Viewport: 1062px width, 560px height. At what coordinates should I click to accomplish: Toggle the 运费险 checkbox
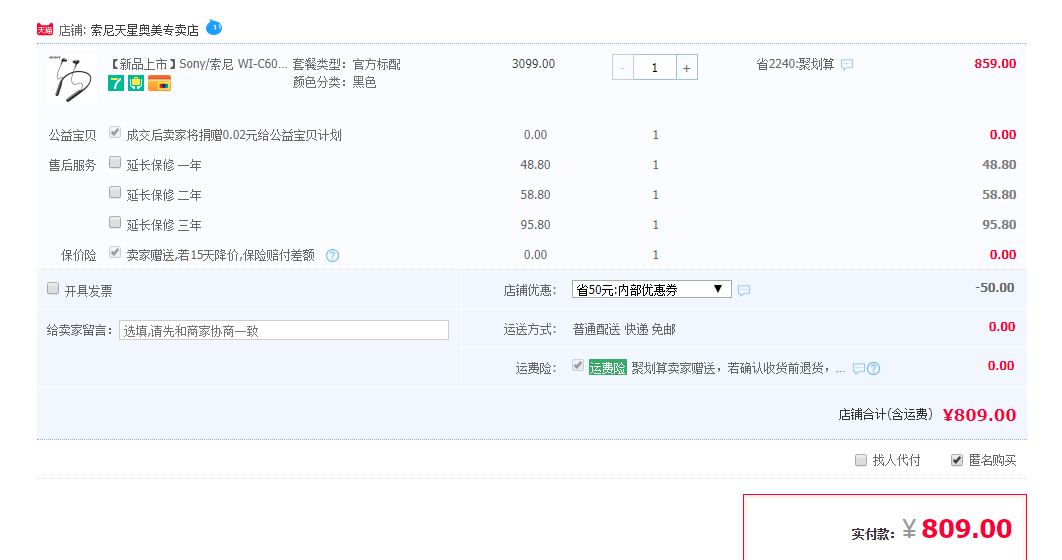[578, 366]
